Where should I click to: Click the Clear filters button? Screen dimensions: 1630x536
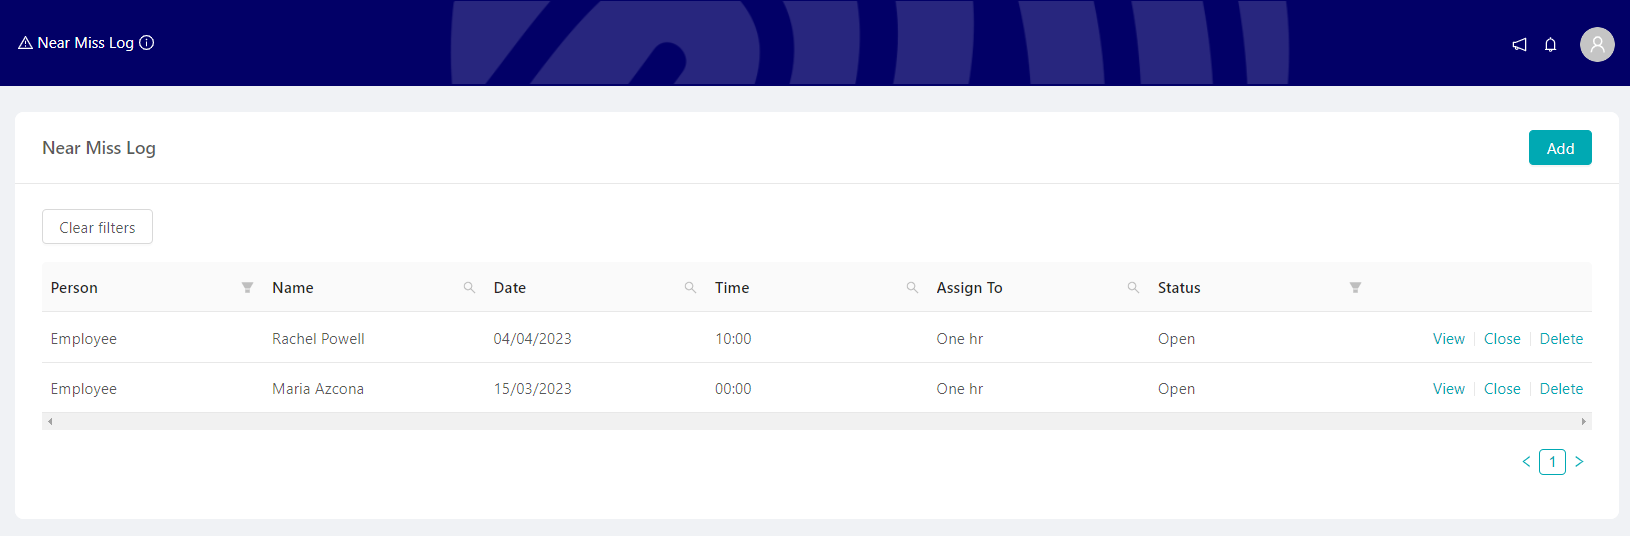97,227
